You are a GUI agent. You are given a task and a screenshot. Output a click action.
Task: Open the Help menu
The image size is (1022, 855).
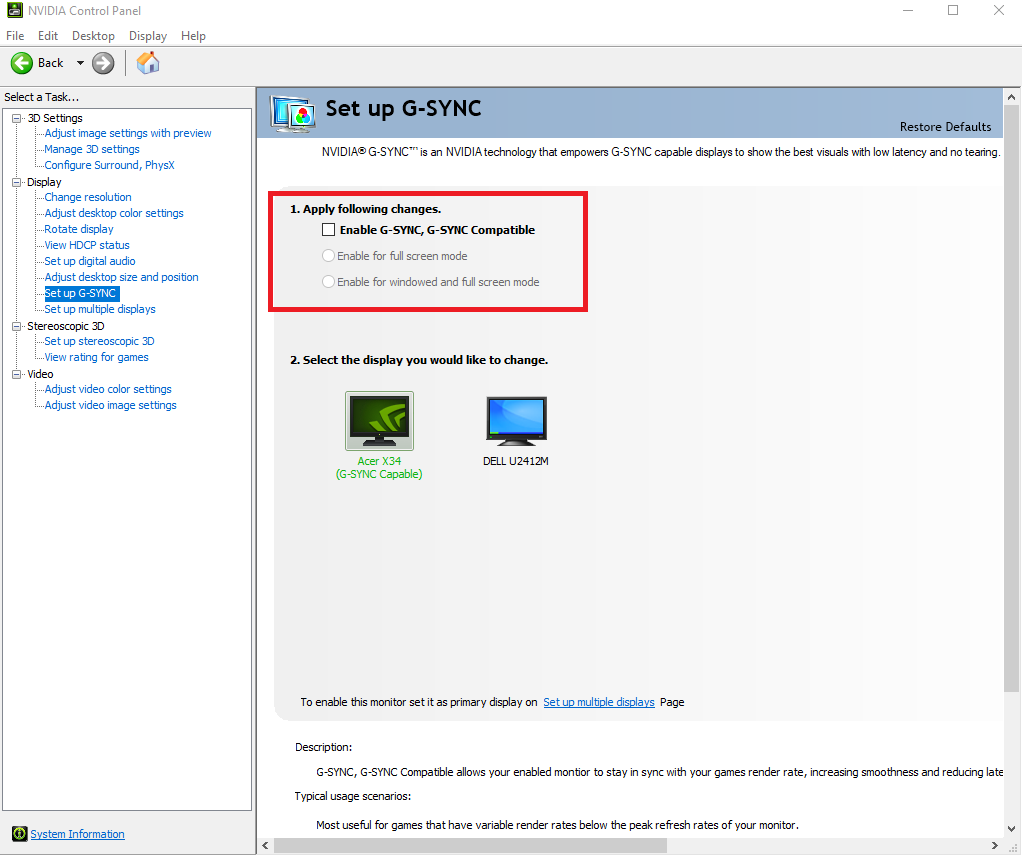[193, 36]
